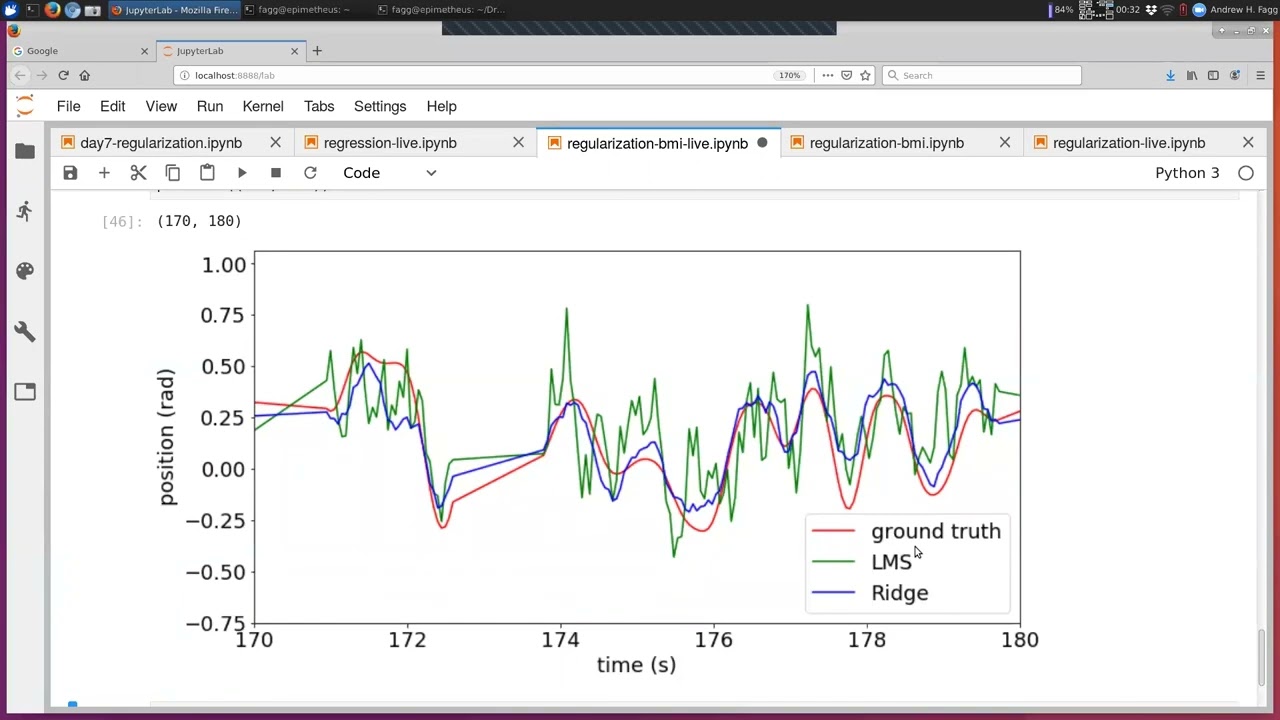Screen dimensions: 1280x720
Task: Open the command palette sidebar icon
Action: tap(25, 271)
